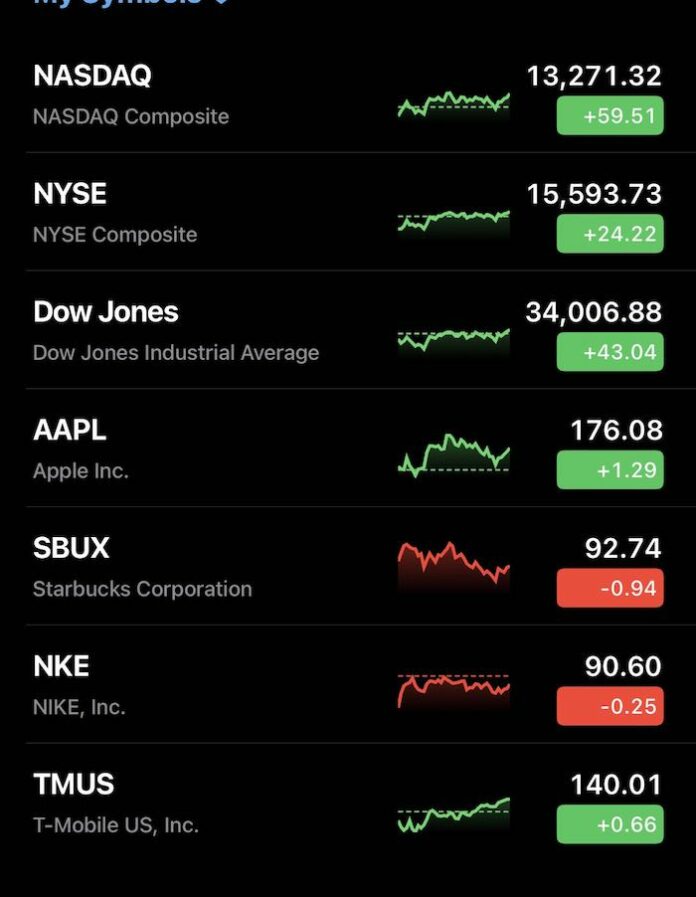Open the AAPL ticker symbol
This screenshot has width=696, height=897.
70,430
